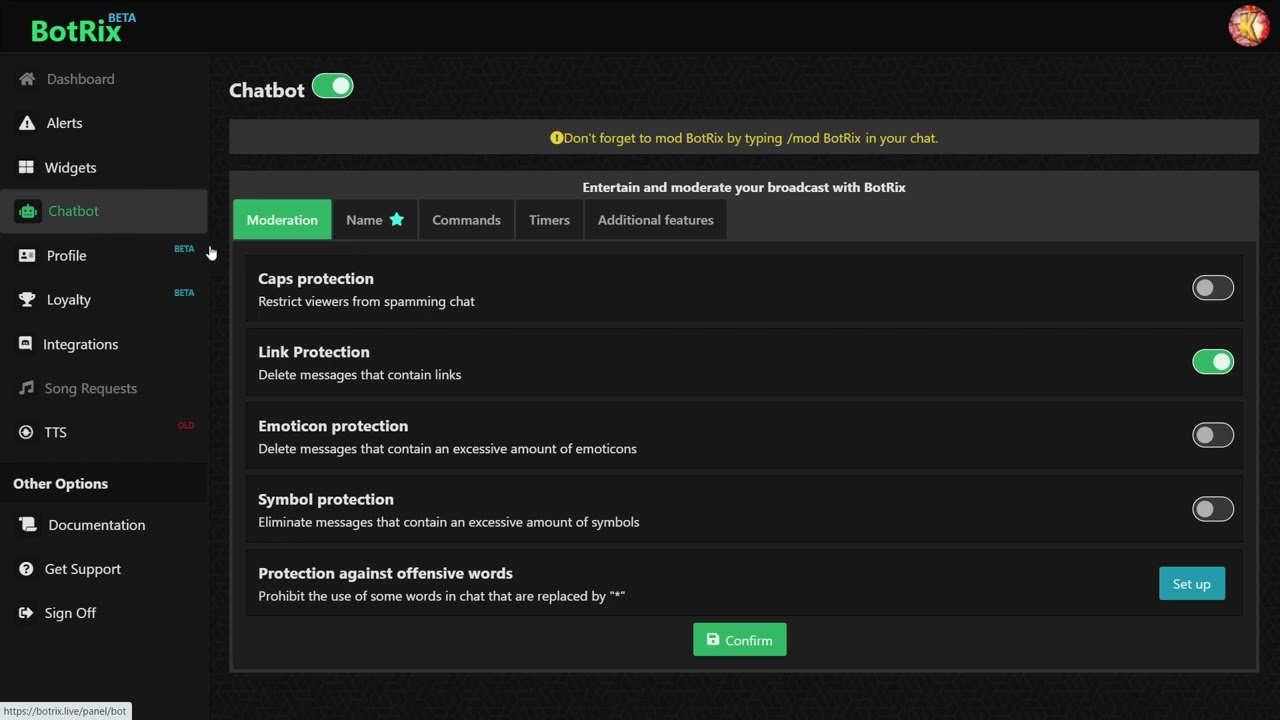Click the Sign Off exit icon
Viewport: 1280px width, 720px height.
[26, 613]
